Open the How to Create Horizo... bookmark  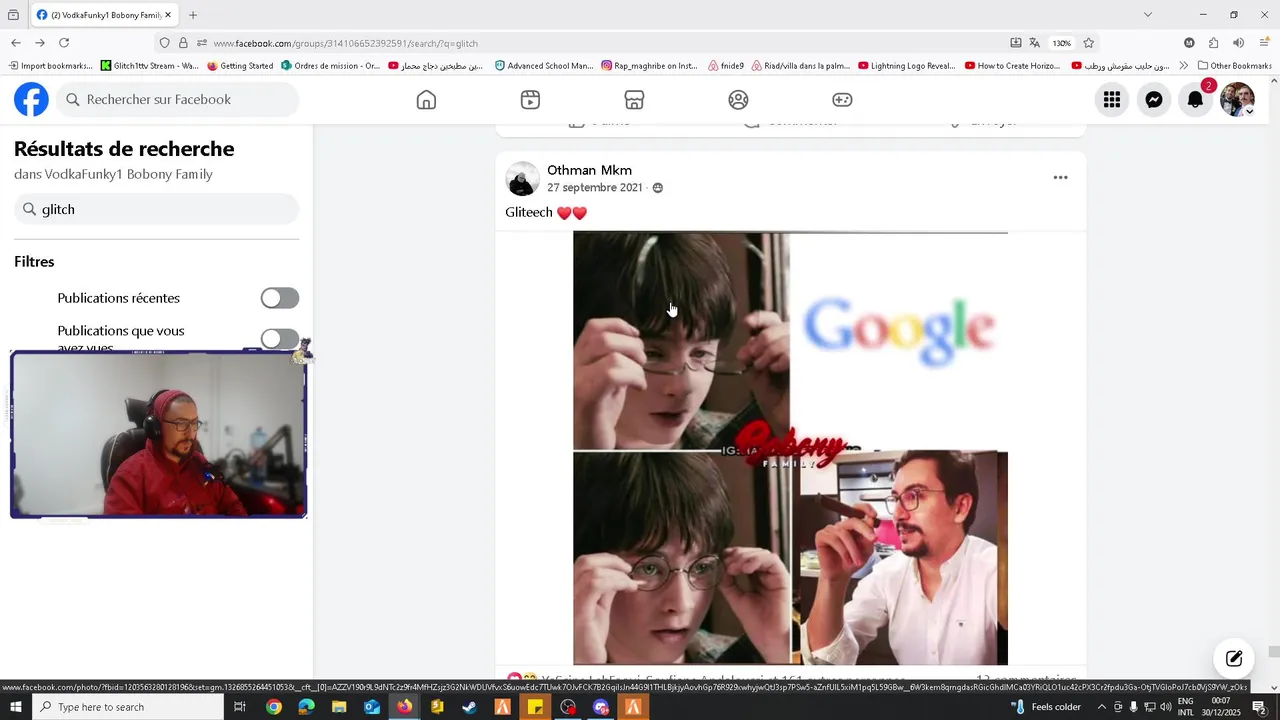[1013, 66]
